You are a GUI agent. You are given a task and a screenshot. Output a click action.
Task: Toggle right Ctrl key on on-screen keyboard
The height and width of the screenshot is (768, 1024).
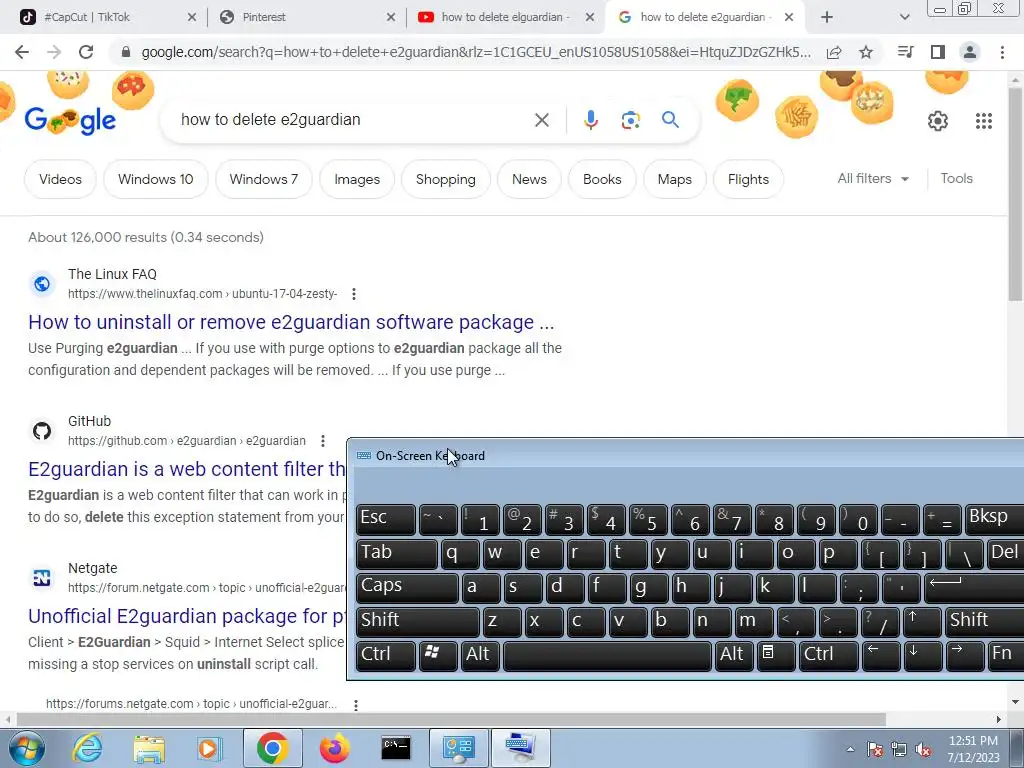pos(829,655)
